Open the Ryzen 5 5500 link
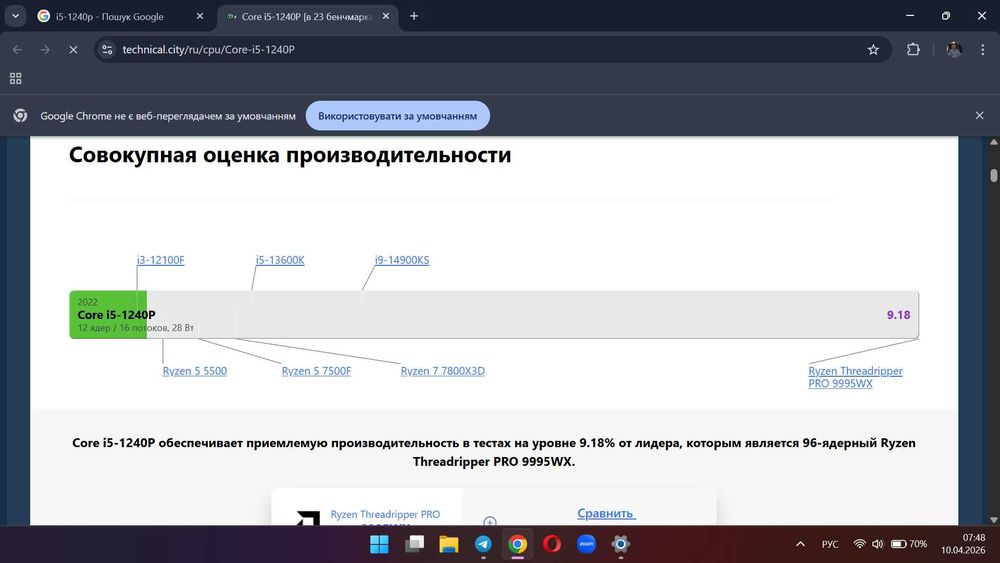 [x=195, y=370]
